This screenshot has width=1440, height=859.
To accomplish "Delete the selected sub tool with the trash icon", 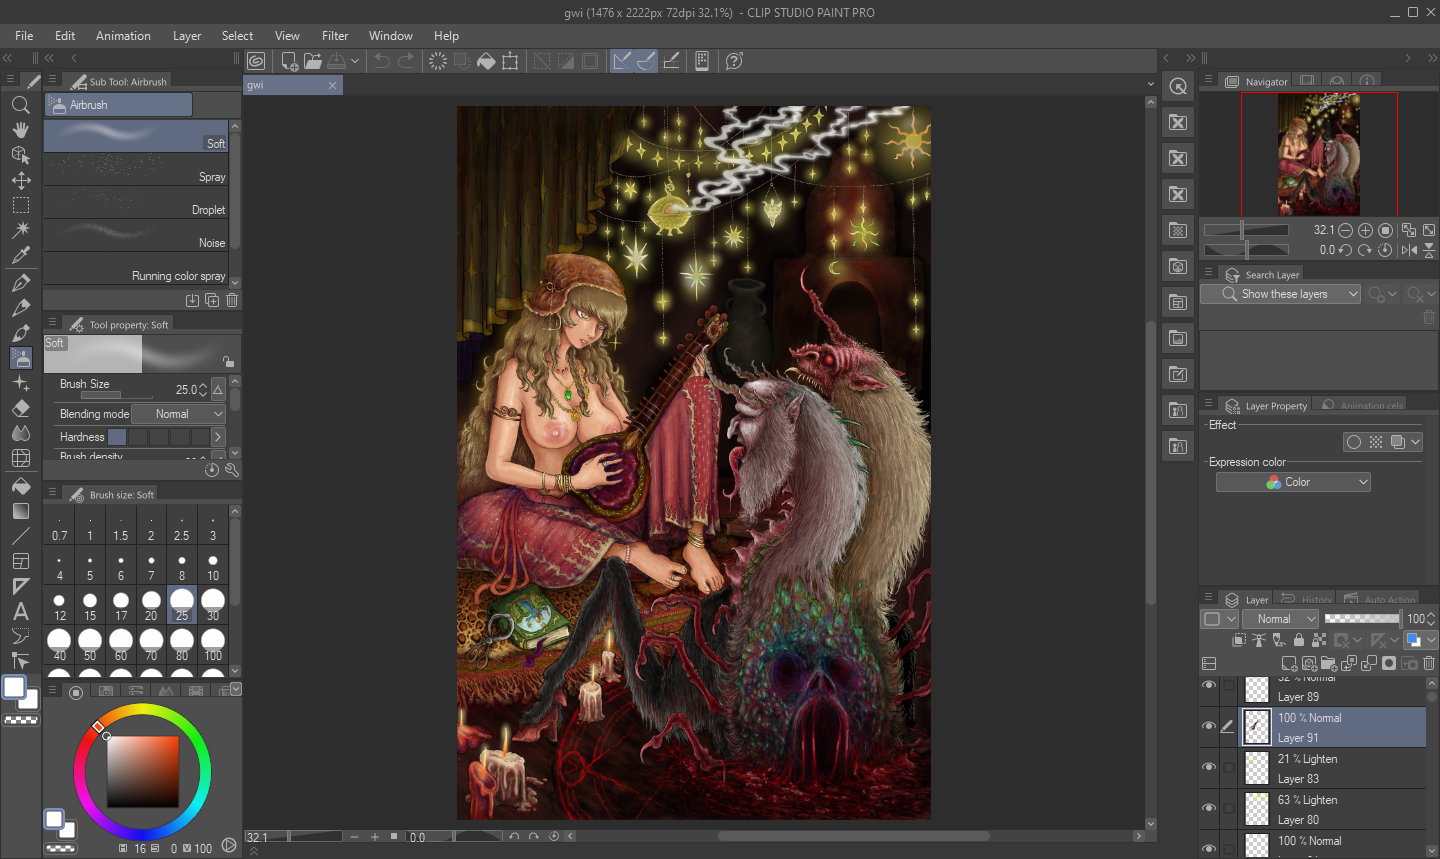I will click(232, 300).
